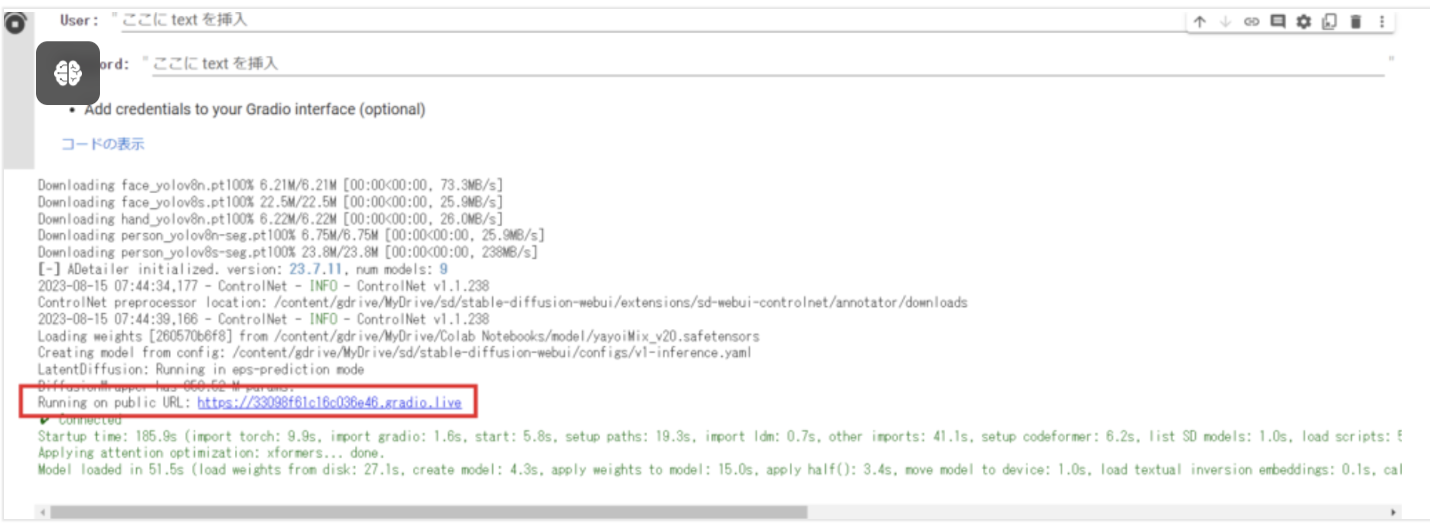The height and width of the screenshot is (526, 1430).
Task: Click 'Add credentials to your Gradio interface' text
Action: [255, 109]
